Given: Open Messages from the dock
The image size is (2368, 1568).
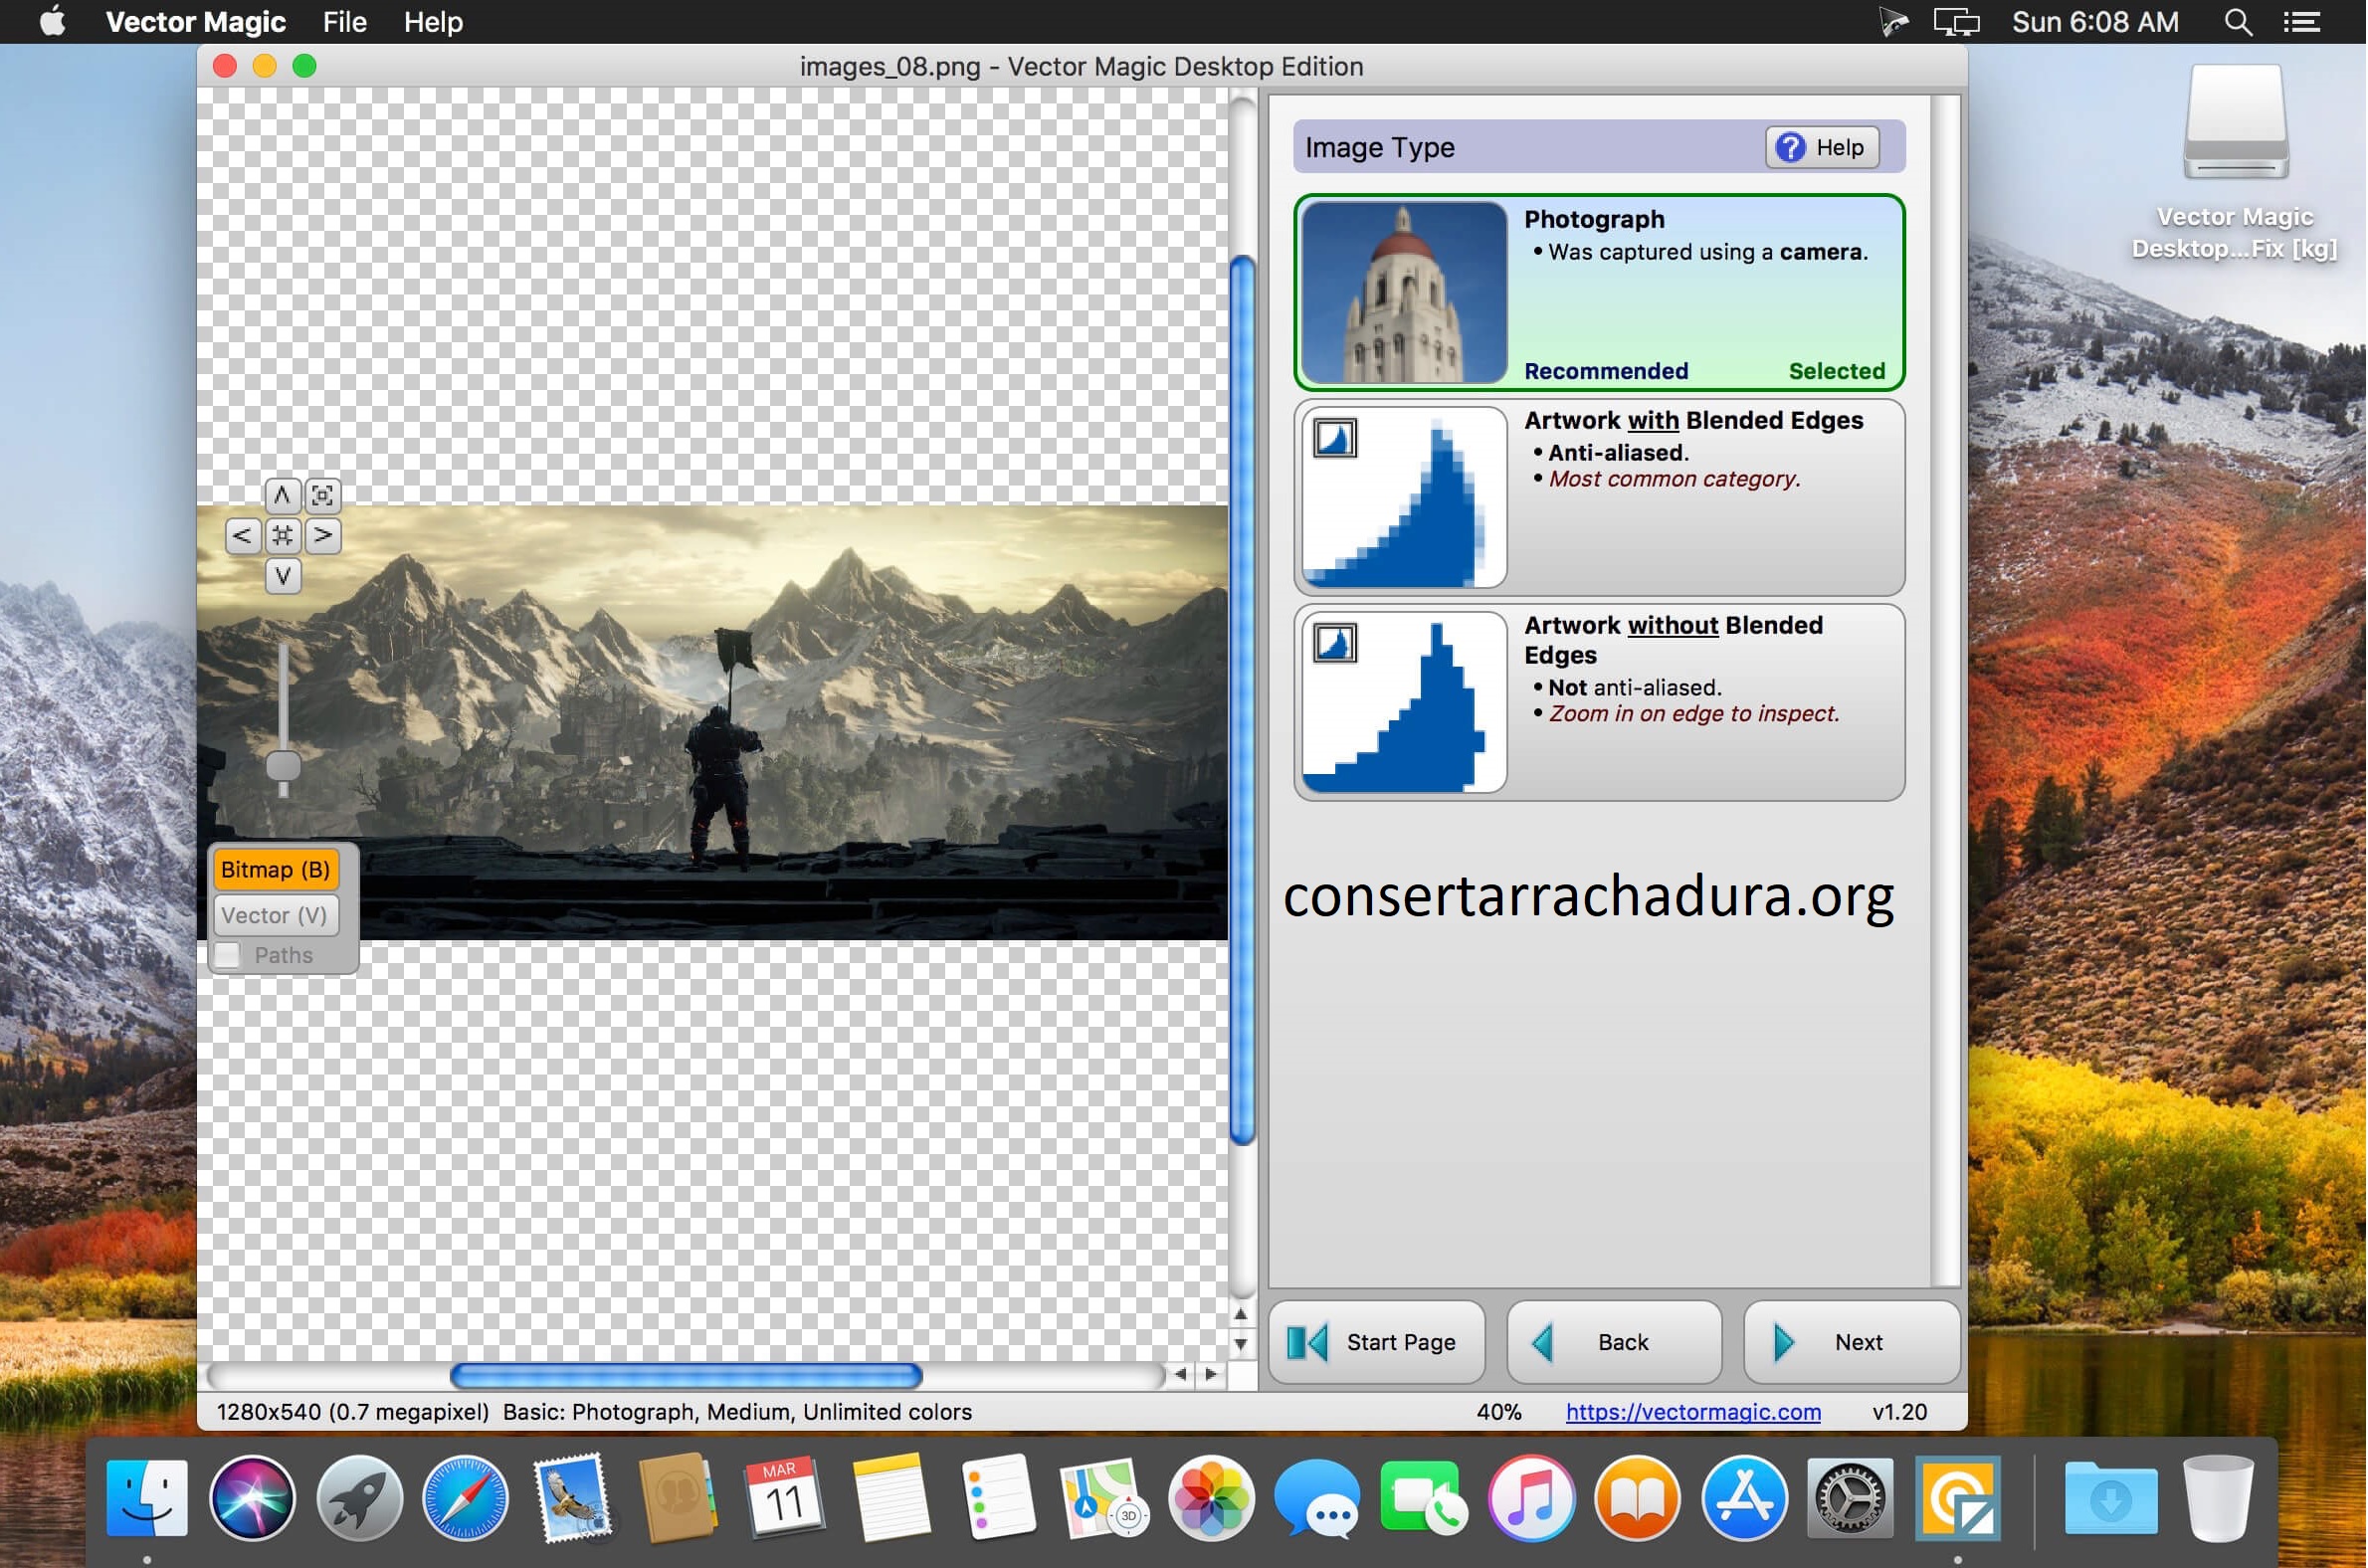Looking at the screenshot, I should click(1317, 1498).
